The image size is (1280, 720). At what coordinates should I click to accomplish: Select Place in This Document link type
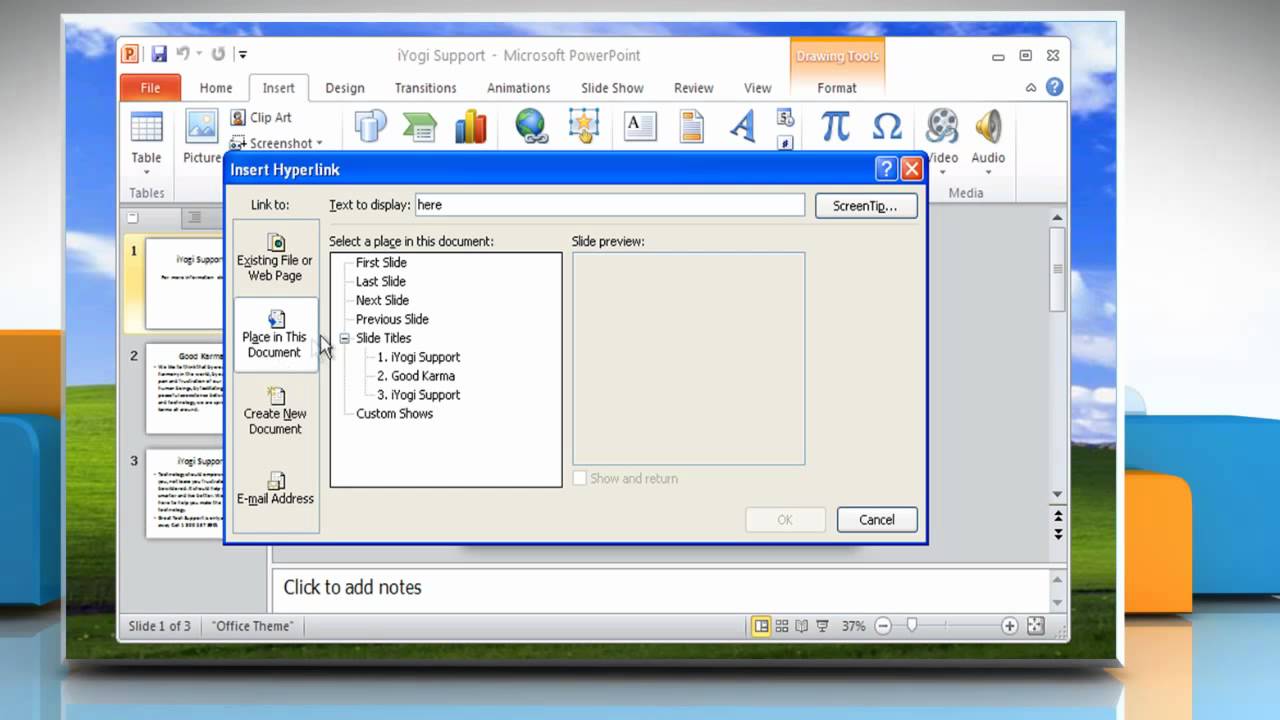(275, 335)
